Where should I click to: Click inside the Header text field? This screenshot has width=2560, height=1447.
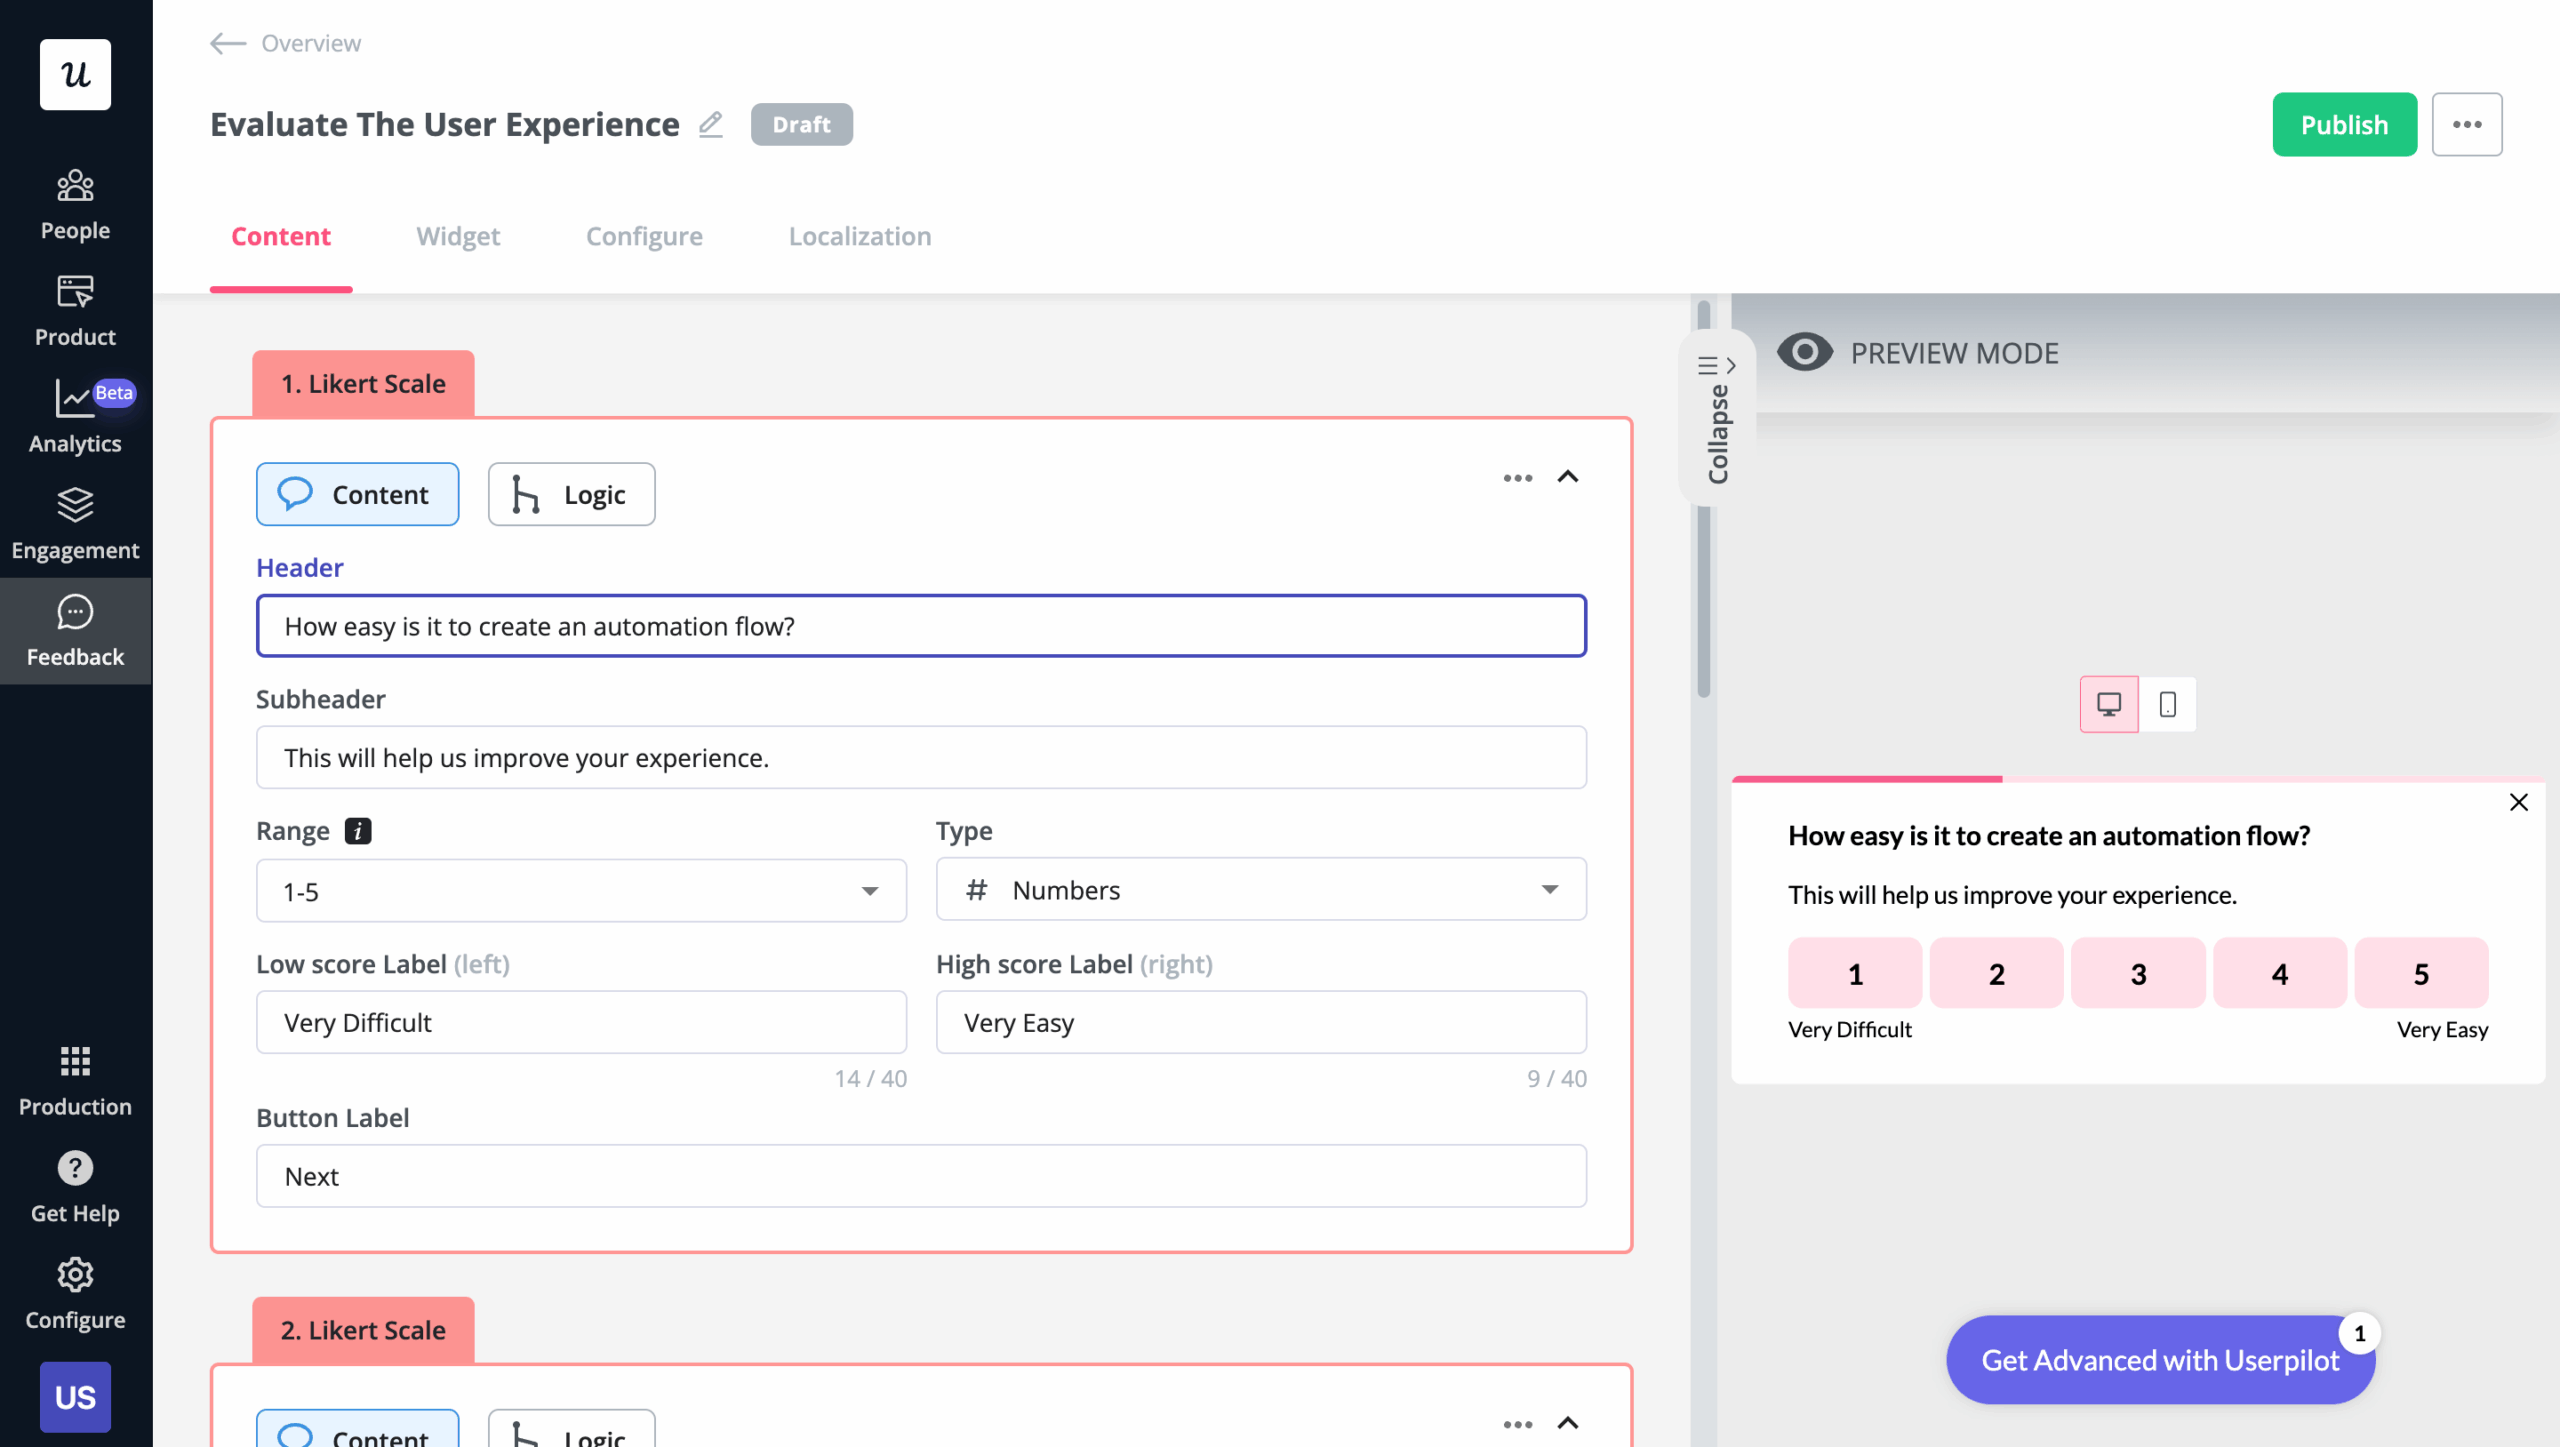coord(920,626)
